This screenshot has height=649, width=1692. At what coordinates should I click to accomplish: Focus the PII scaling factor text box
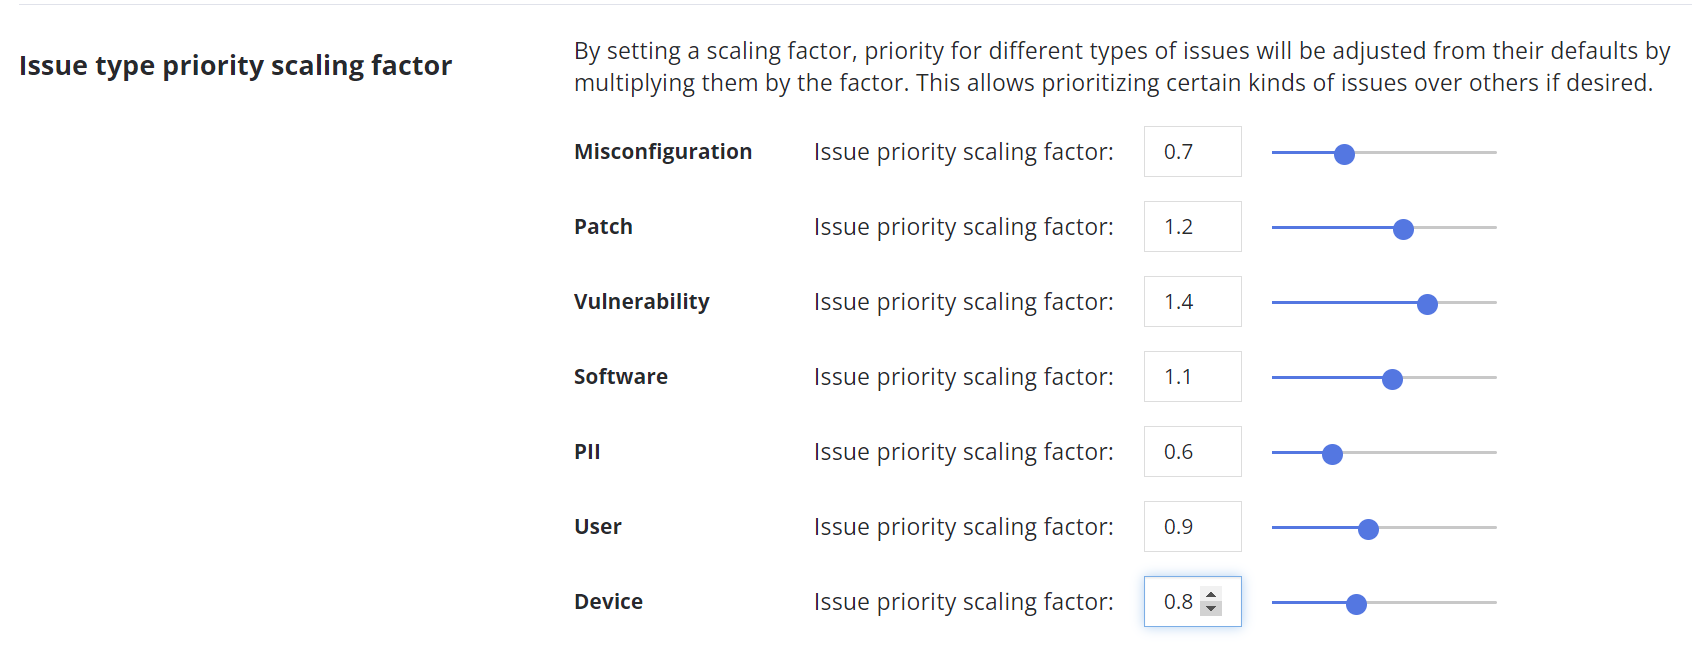click(1192, 452)
